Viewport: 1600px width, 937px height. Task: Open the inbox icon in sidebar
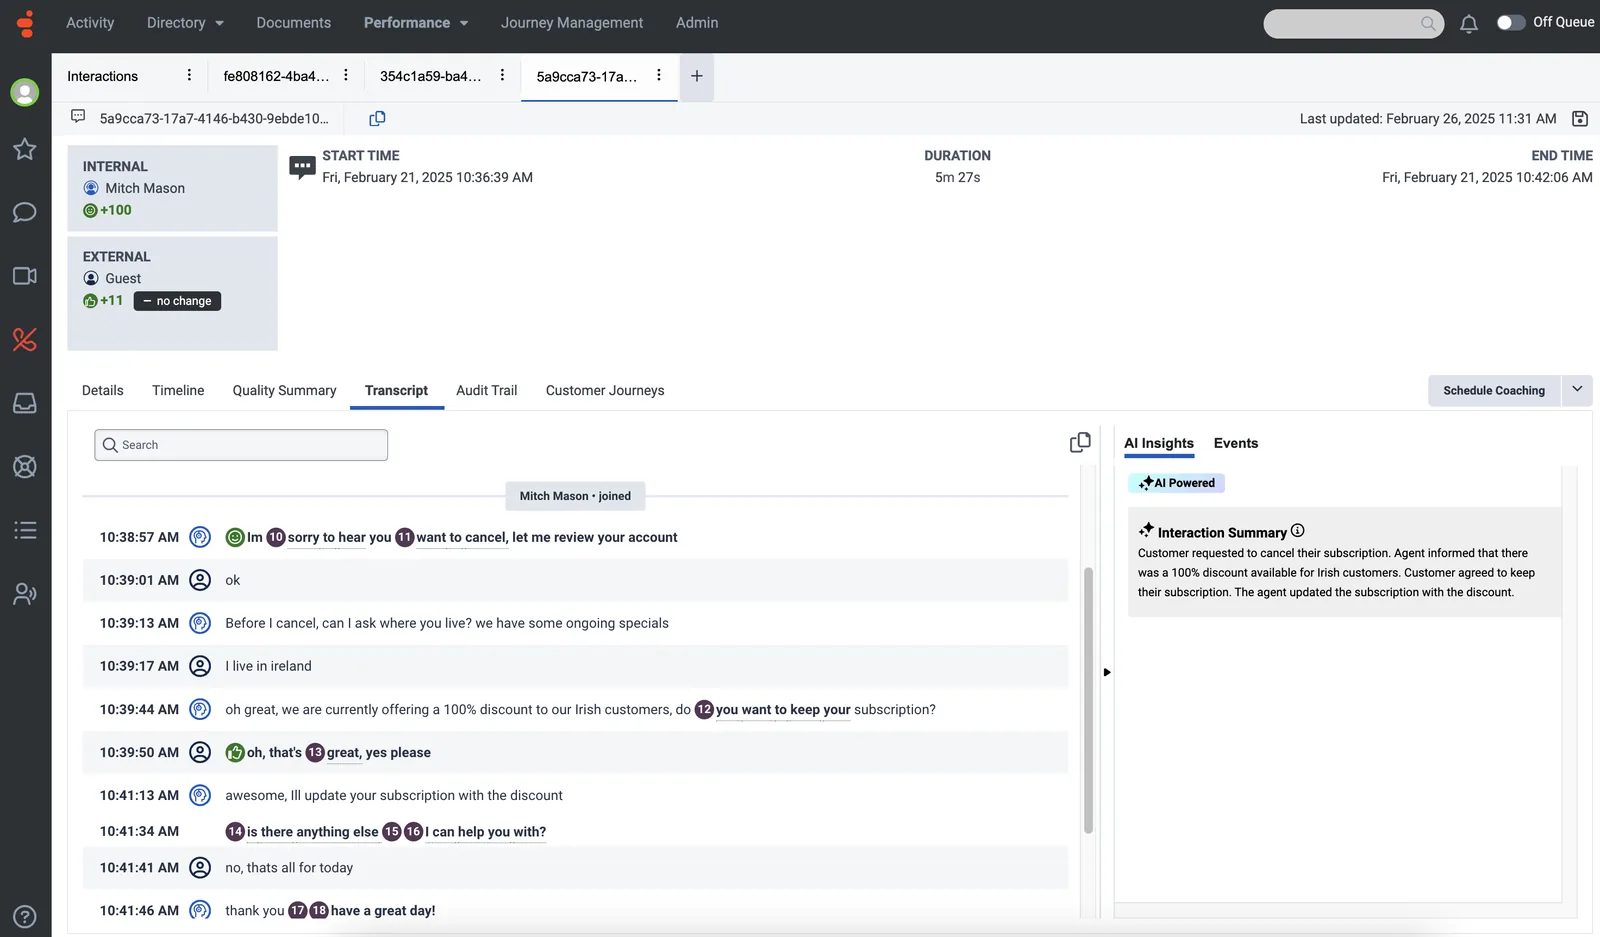click(x=25, y=403)
